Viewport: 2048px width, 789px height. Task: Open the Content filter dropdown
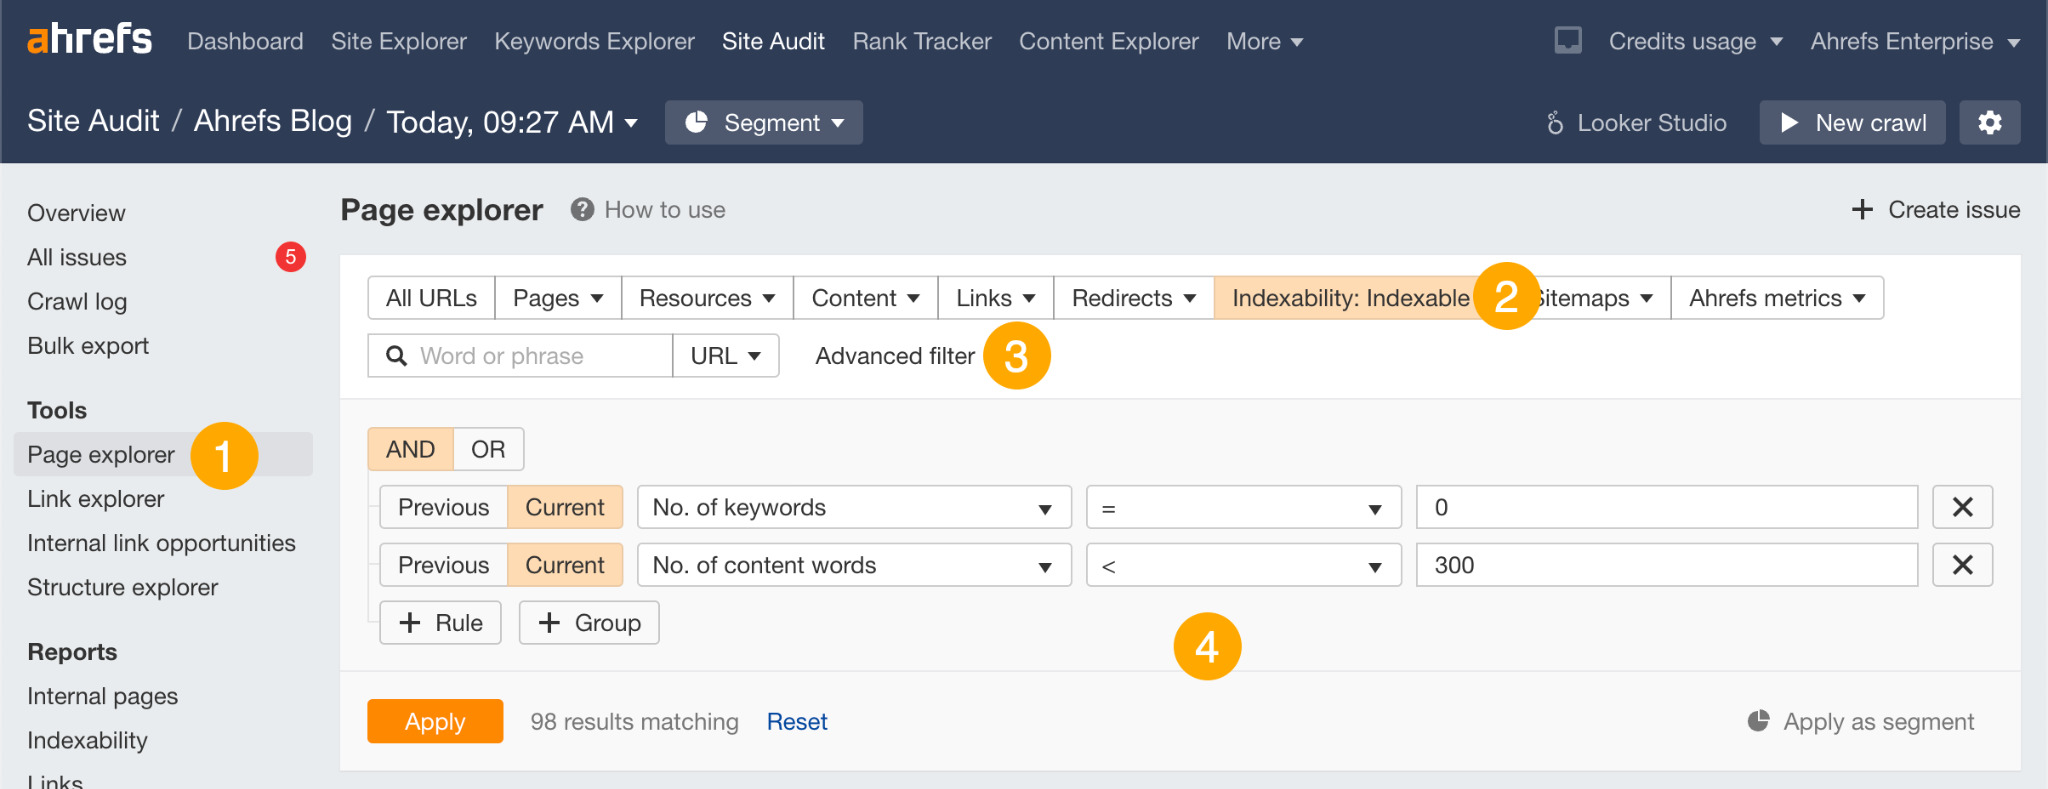pyautogui.click(x=866, y=298)
